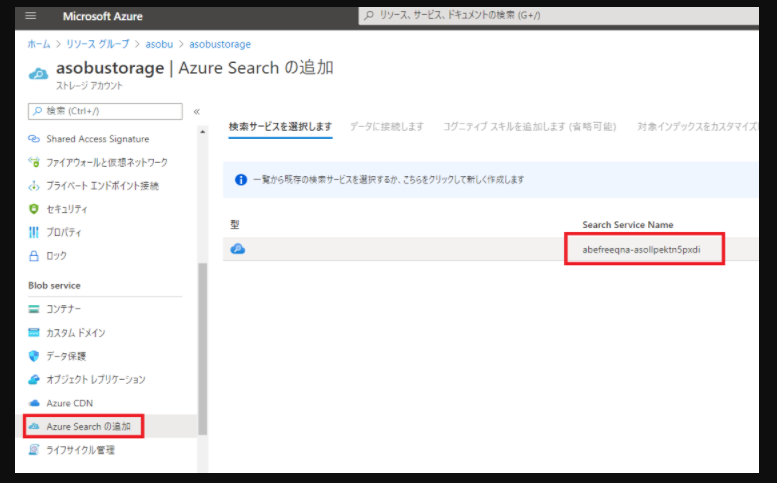Click the magnifier icon in global search bar
The height and width of the screenshot is (483, 777).
click(369, 15)
